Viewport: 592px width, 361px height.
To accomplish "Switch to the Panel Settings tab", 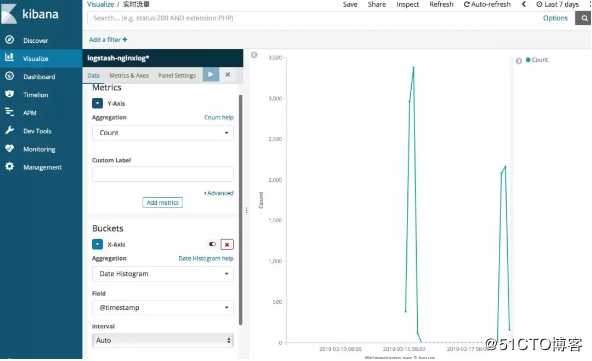I will pos(177,76).
